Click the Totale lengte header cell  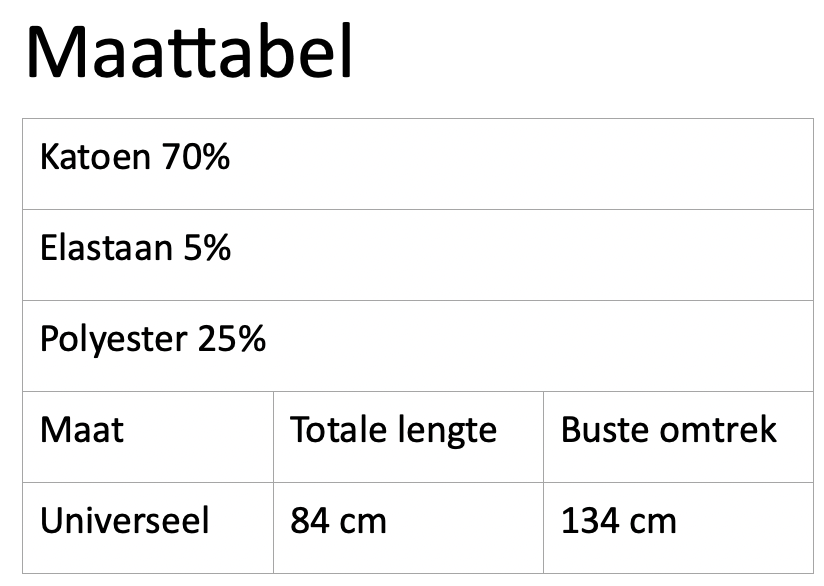tap(408, 437)
